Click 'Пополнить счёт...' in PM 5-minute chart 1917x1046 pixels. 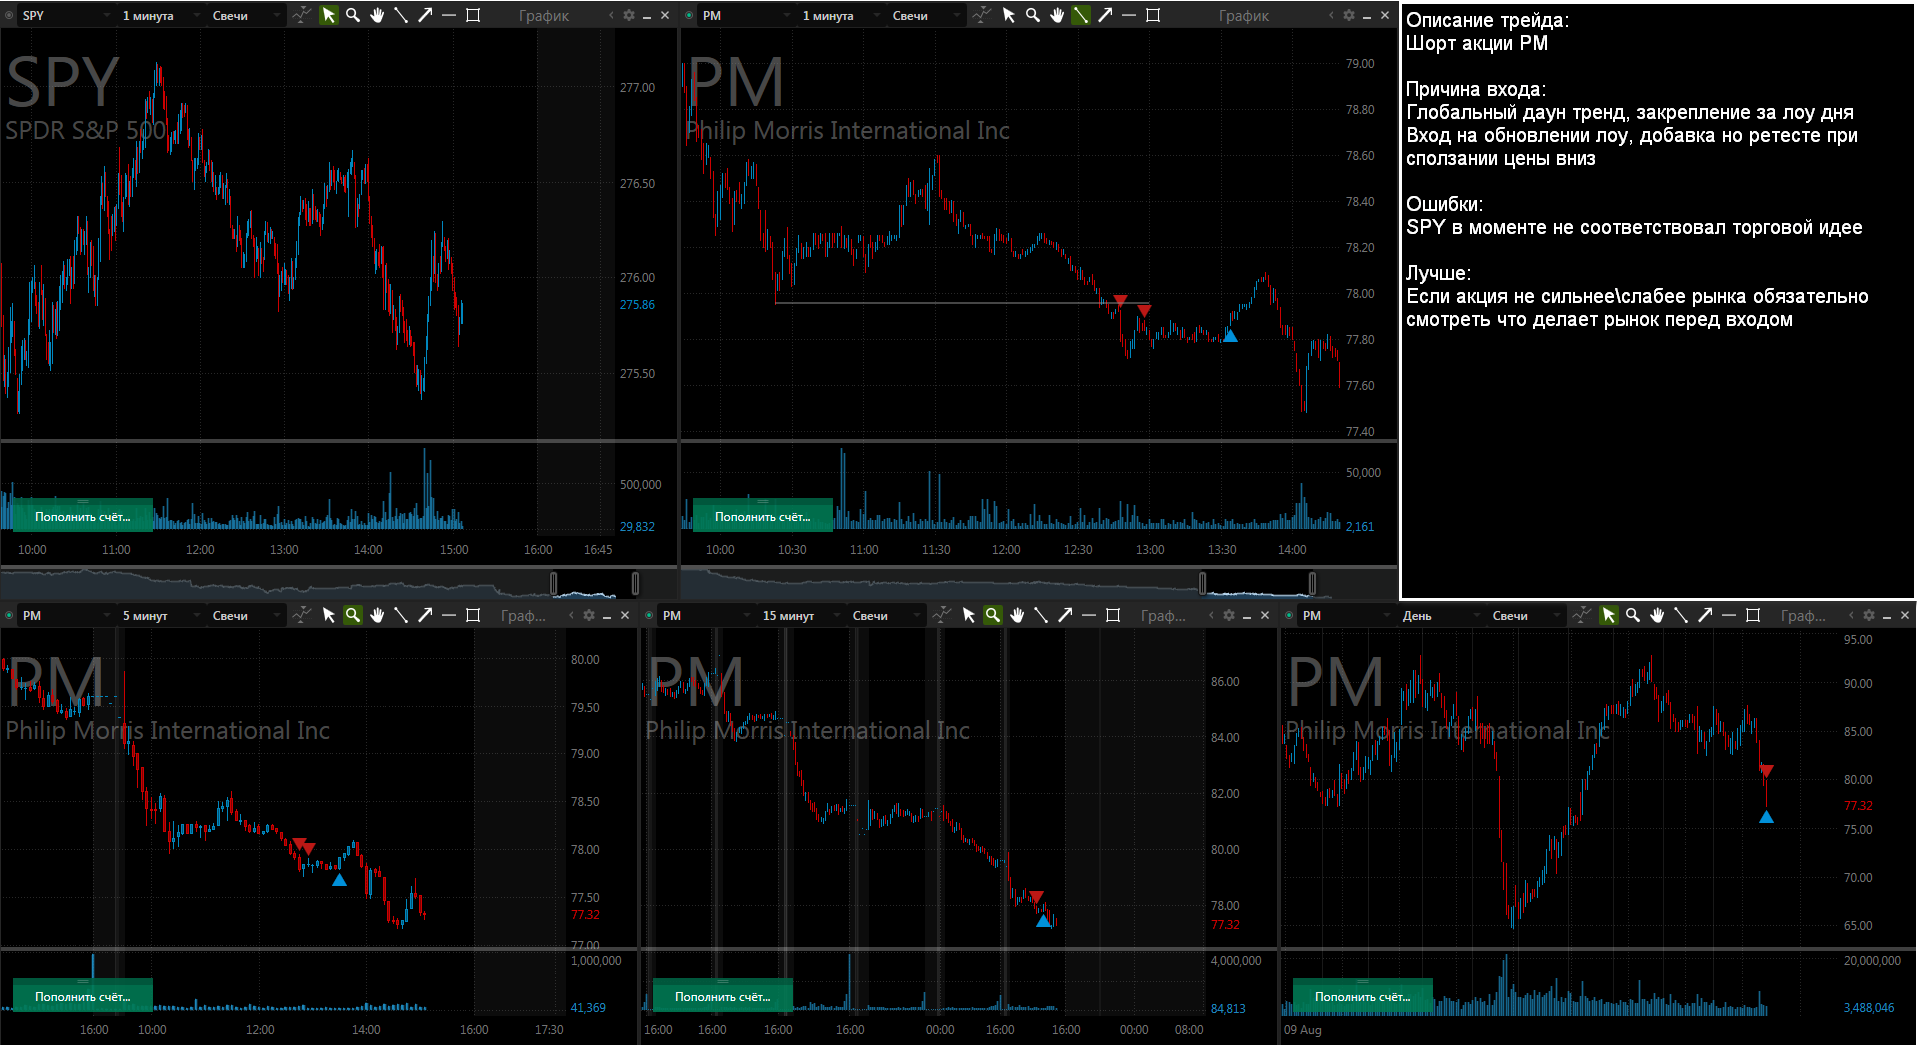pos(83,996)
